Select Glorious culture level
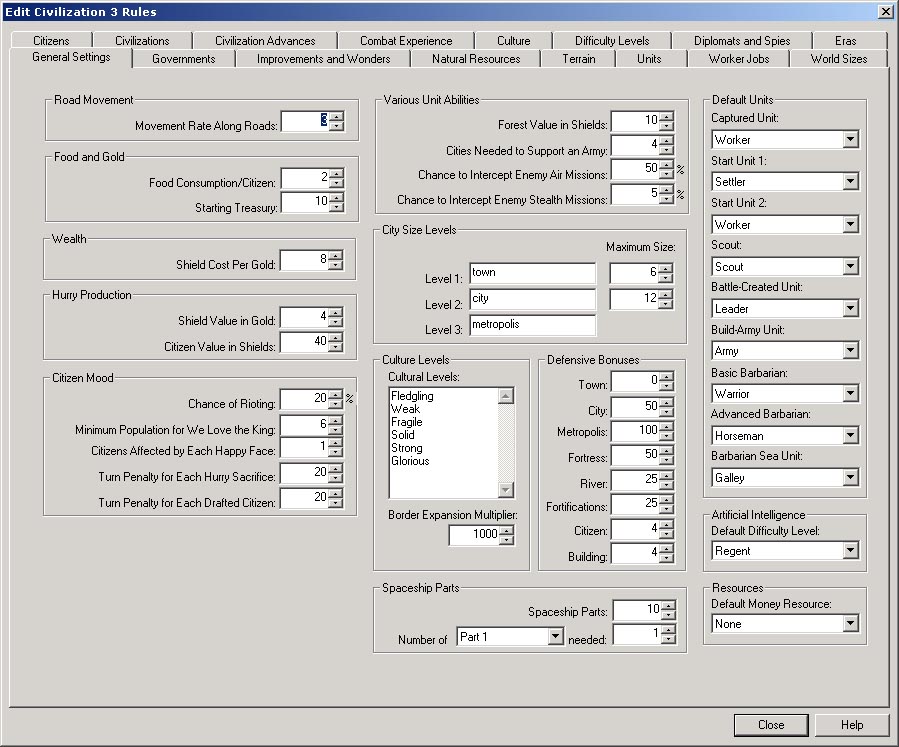Viewport: 899px width, 747px height. (x=410, y=461)
